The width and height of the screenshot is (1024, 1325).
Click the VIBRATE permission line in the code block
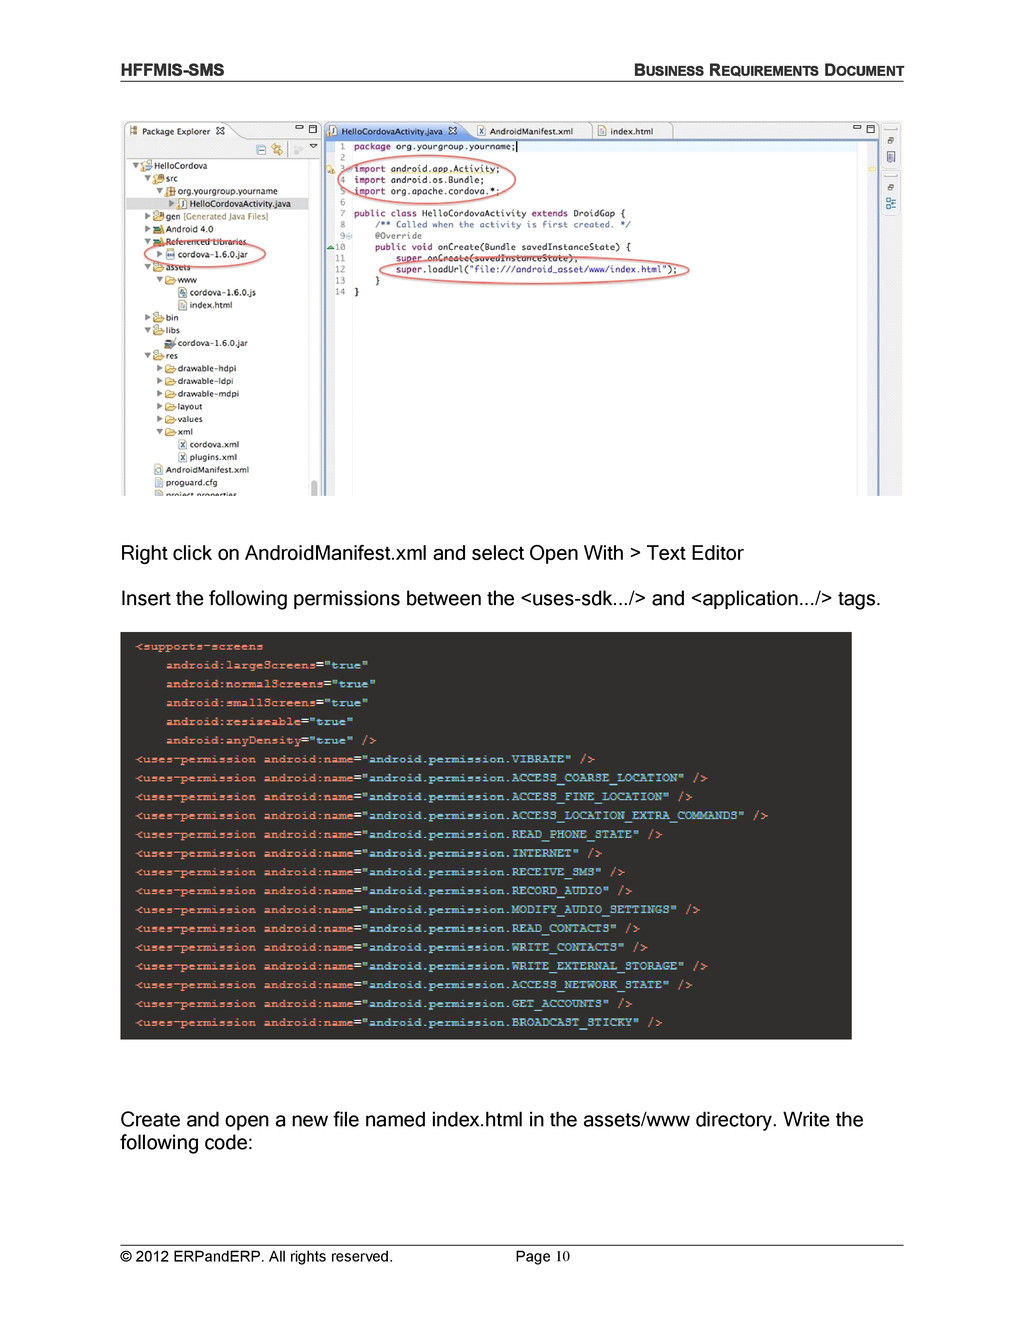365,759
